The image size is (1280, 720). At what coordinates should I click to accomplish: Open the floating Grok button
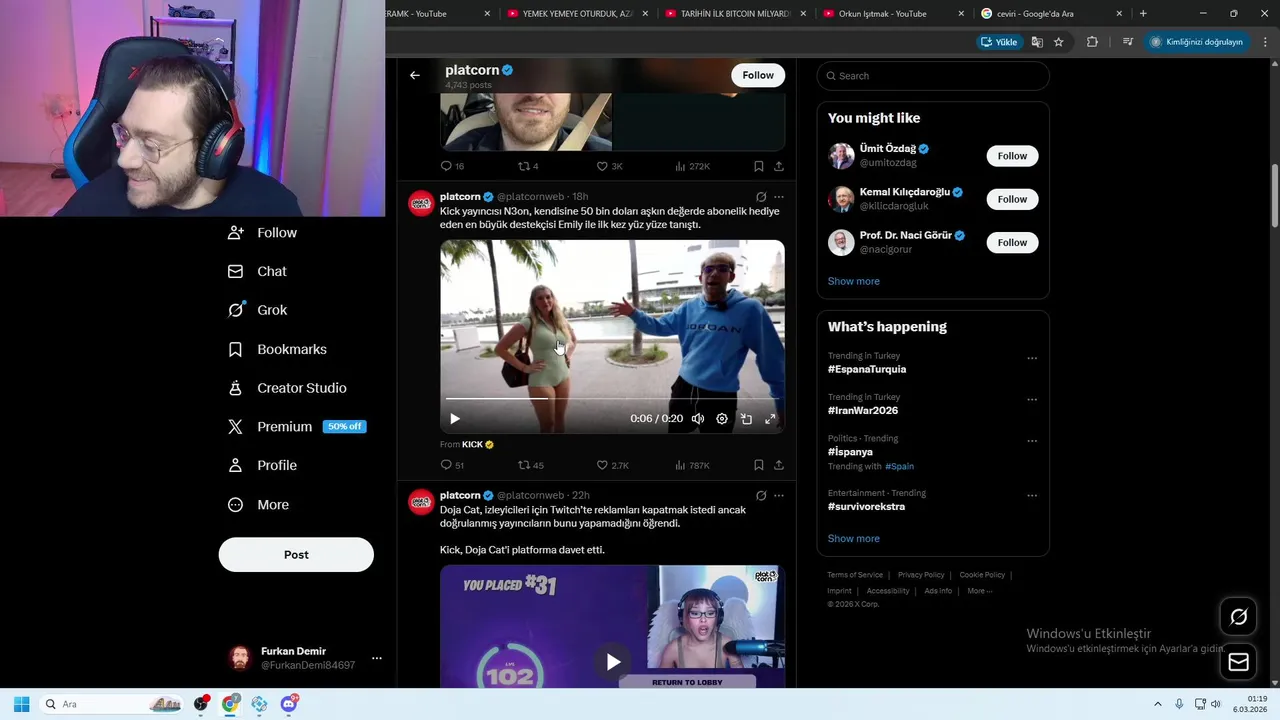(x=1238, y=617)
